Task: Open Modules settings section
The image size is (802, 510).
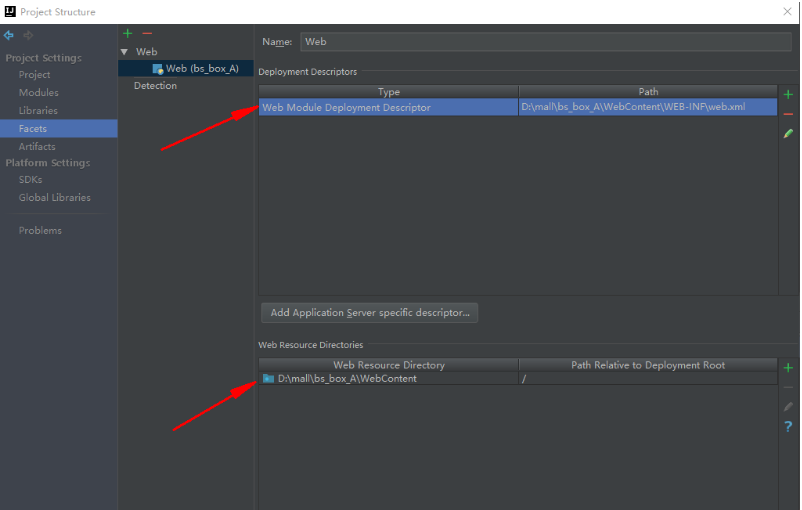Action: coord(38,93)
